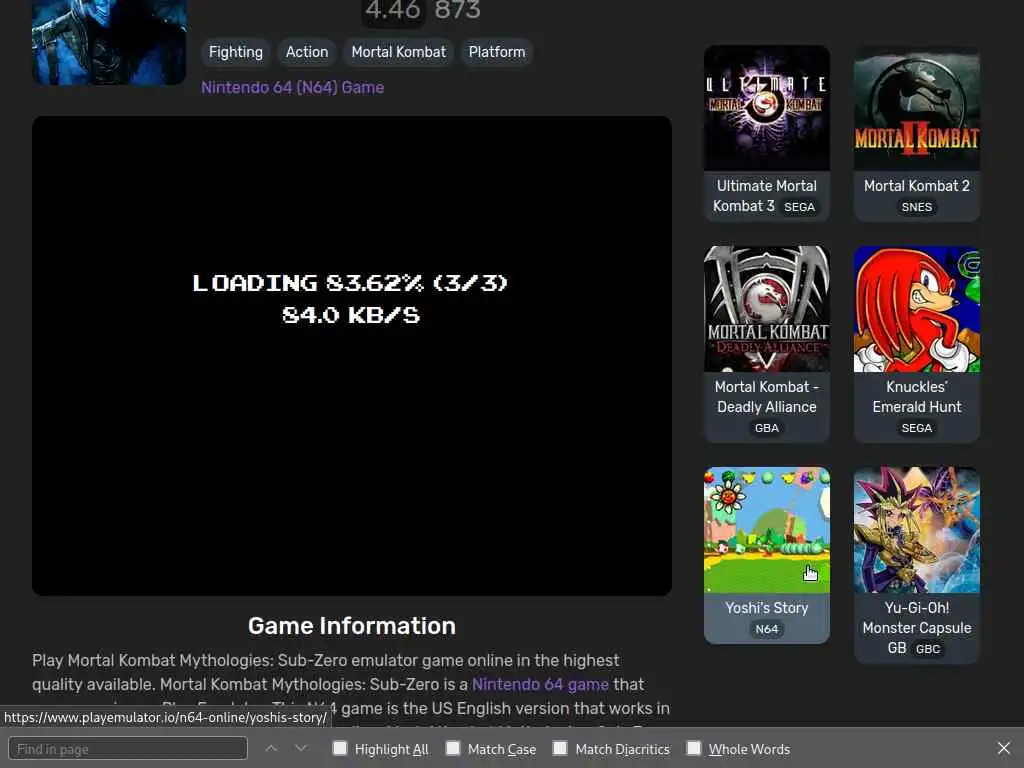Open the Platform tag

(x=497, y=52)
